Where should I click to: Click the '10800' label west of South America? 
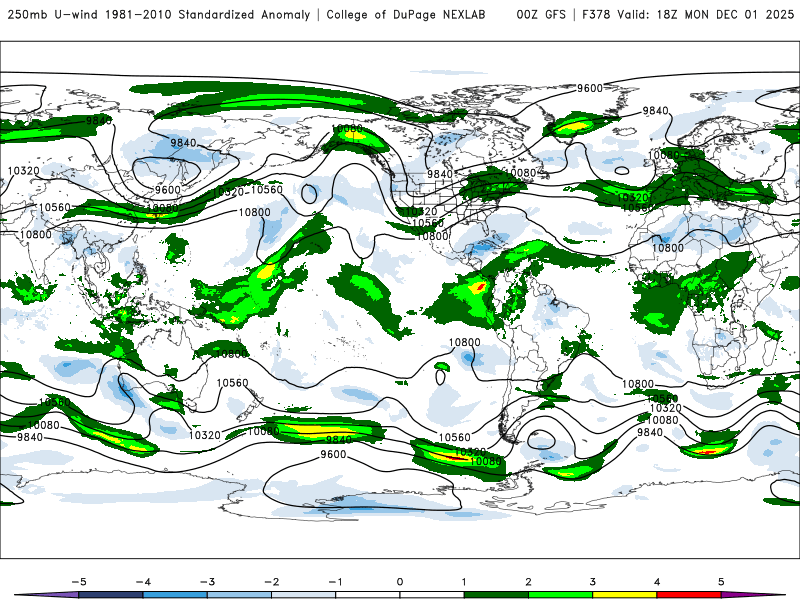(x=464, y=342)
